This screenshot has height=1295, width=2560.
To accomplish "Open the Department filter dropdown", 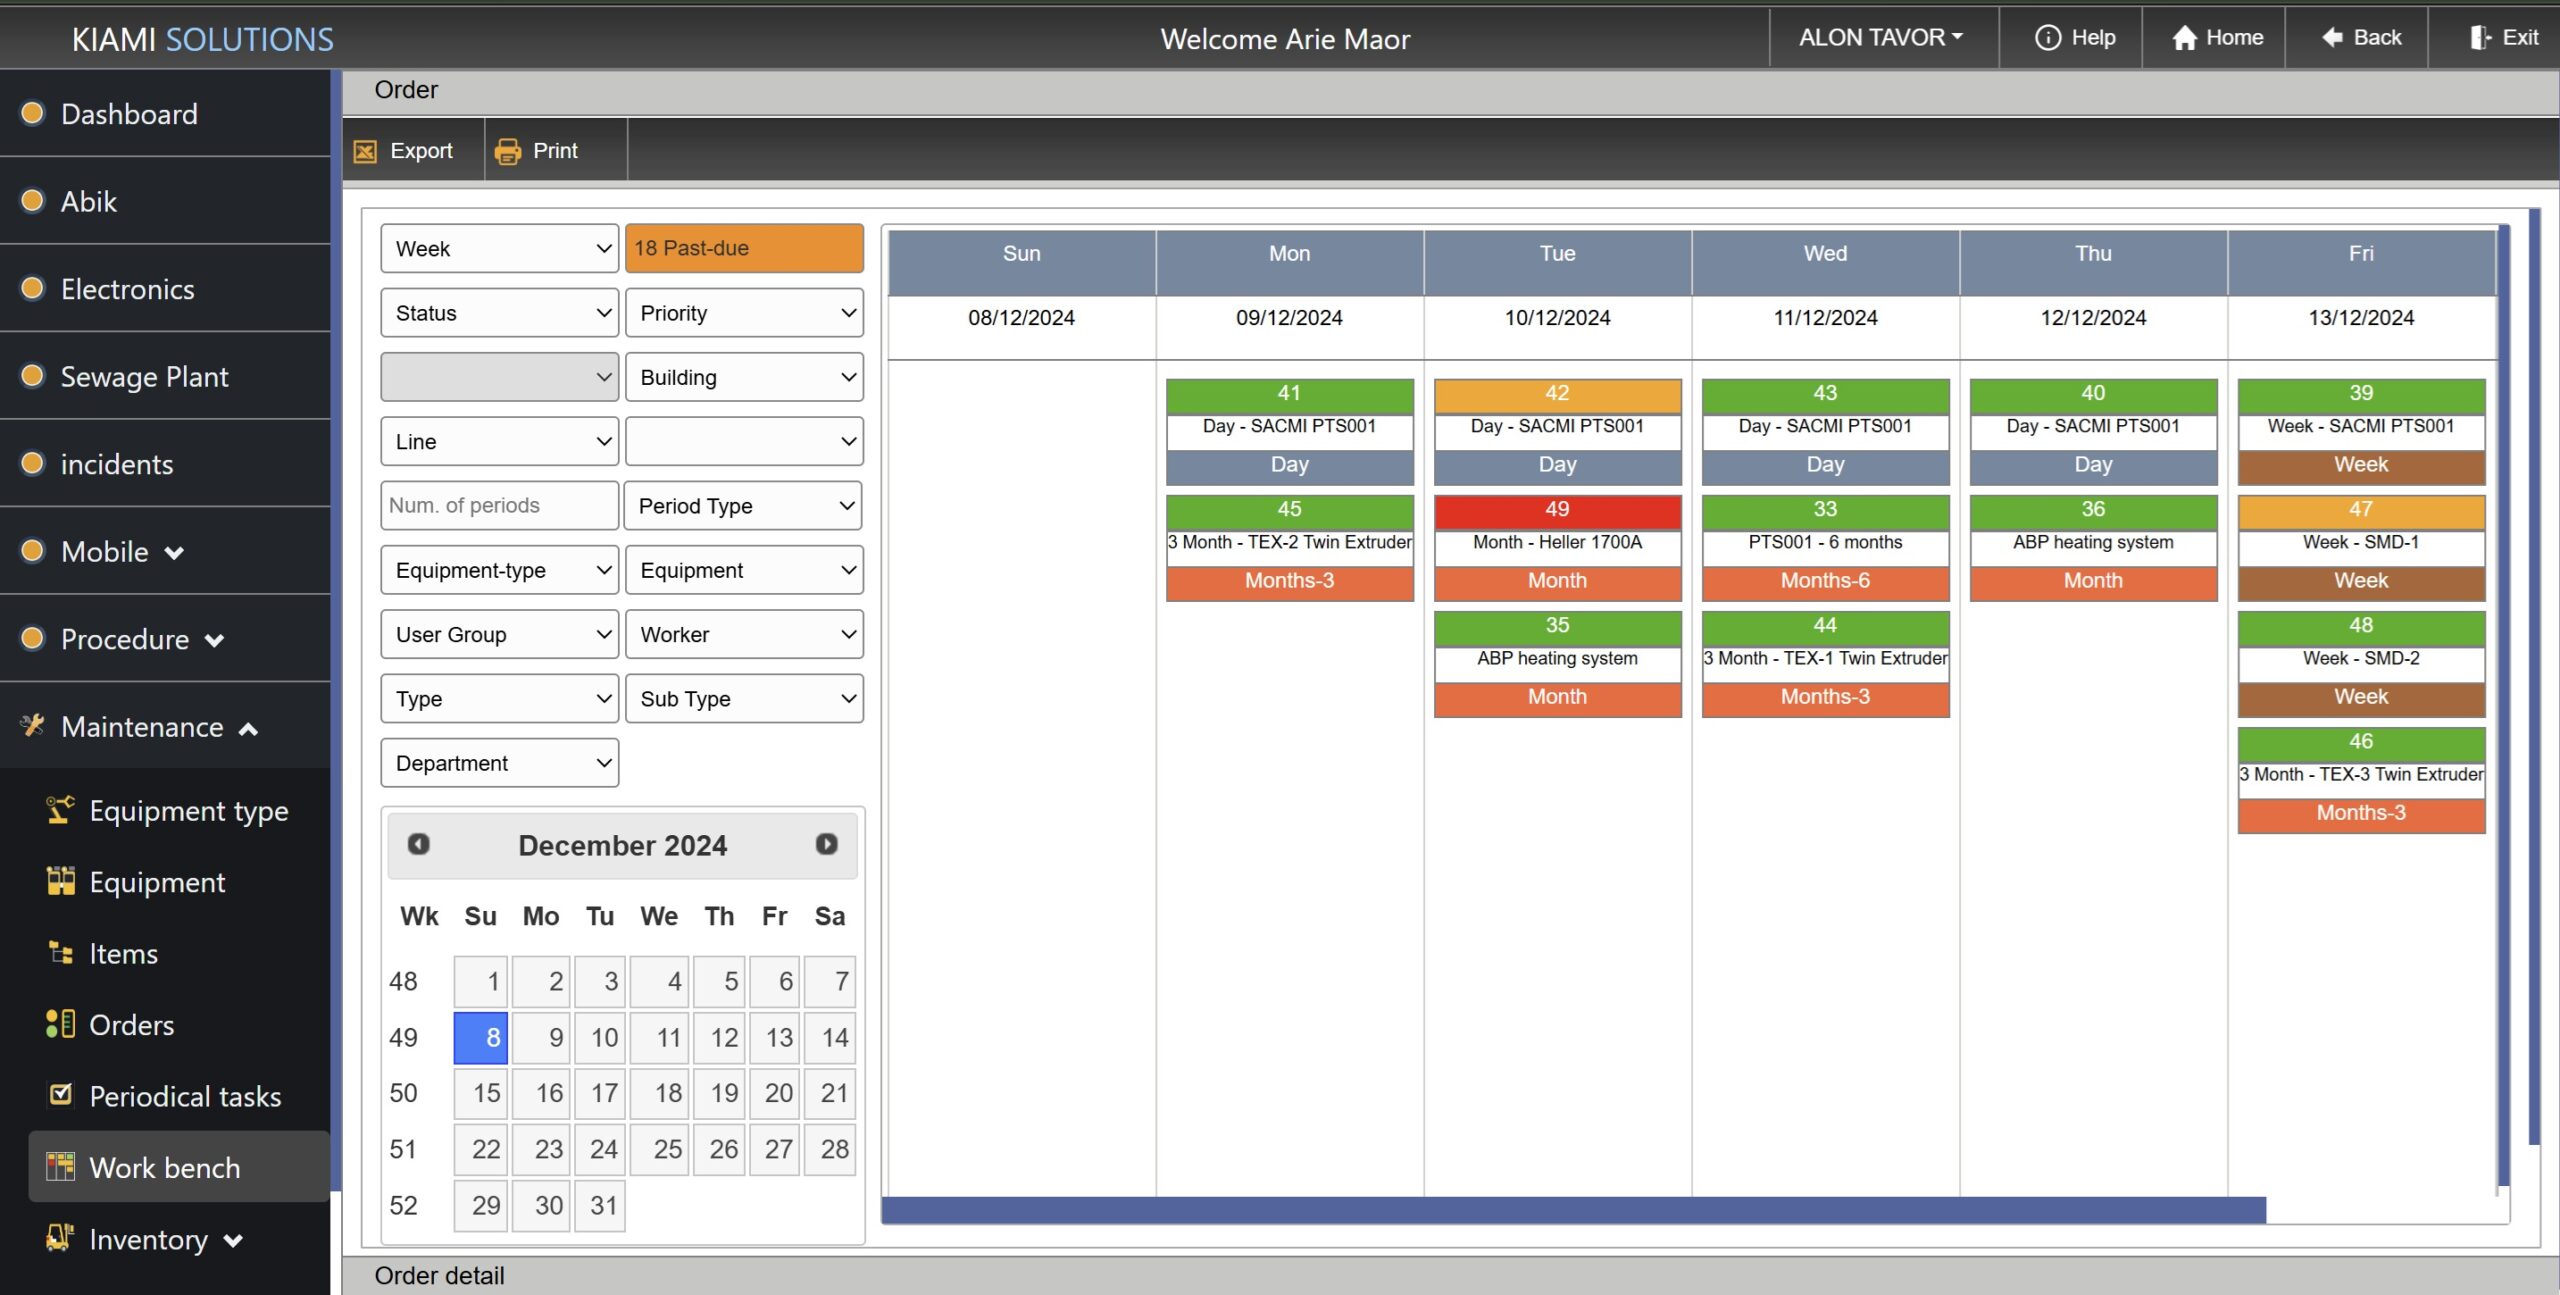I will 499,763.
